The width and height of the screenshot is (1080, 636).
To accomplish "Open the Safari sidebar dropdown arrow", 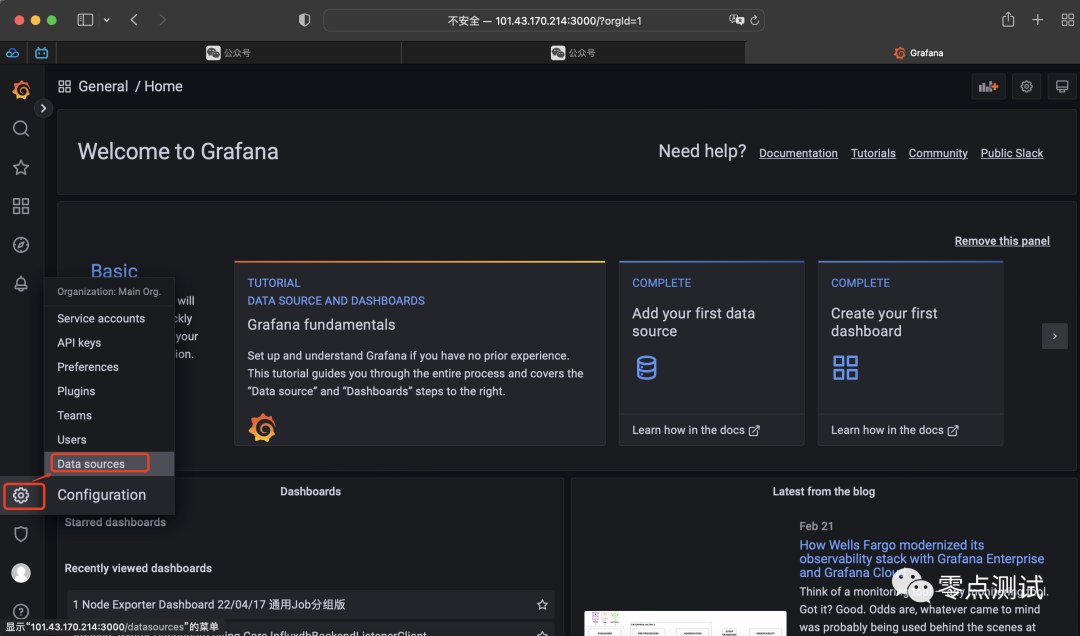I will coord(107,20).
